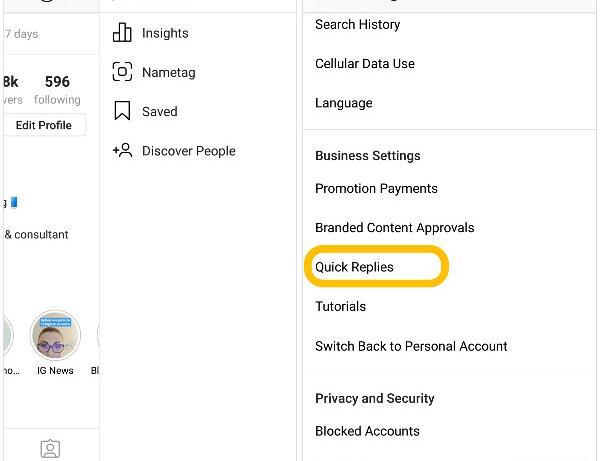Viewport: 600px width, 461px height.
Task: Click the Edit Profile button
Action: 44,125
